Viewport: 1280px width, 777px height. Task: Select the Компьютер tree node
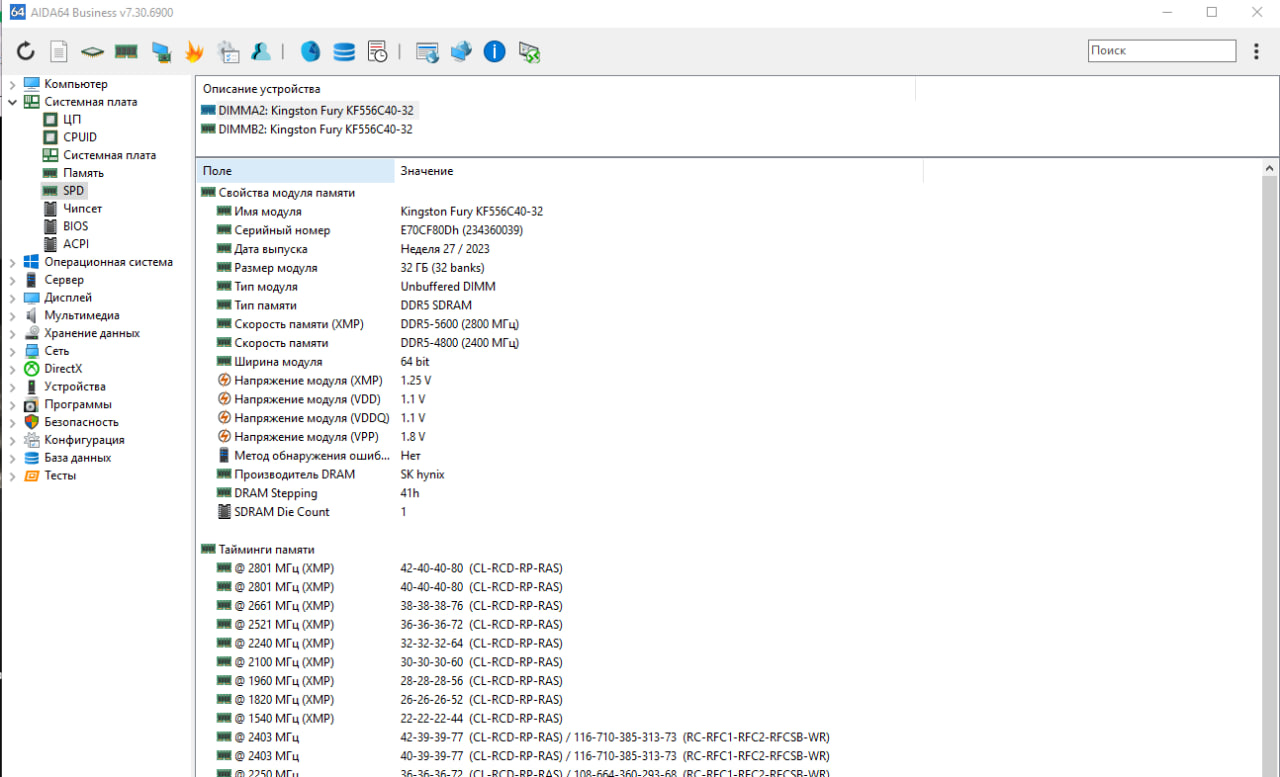pos(76,84)
